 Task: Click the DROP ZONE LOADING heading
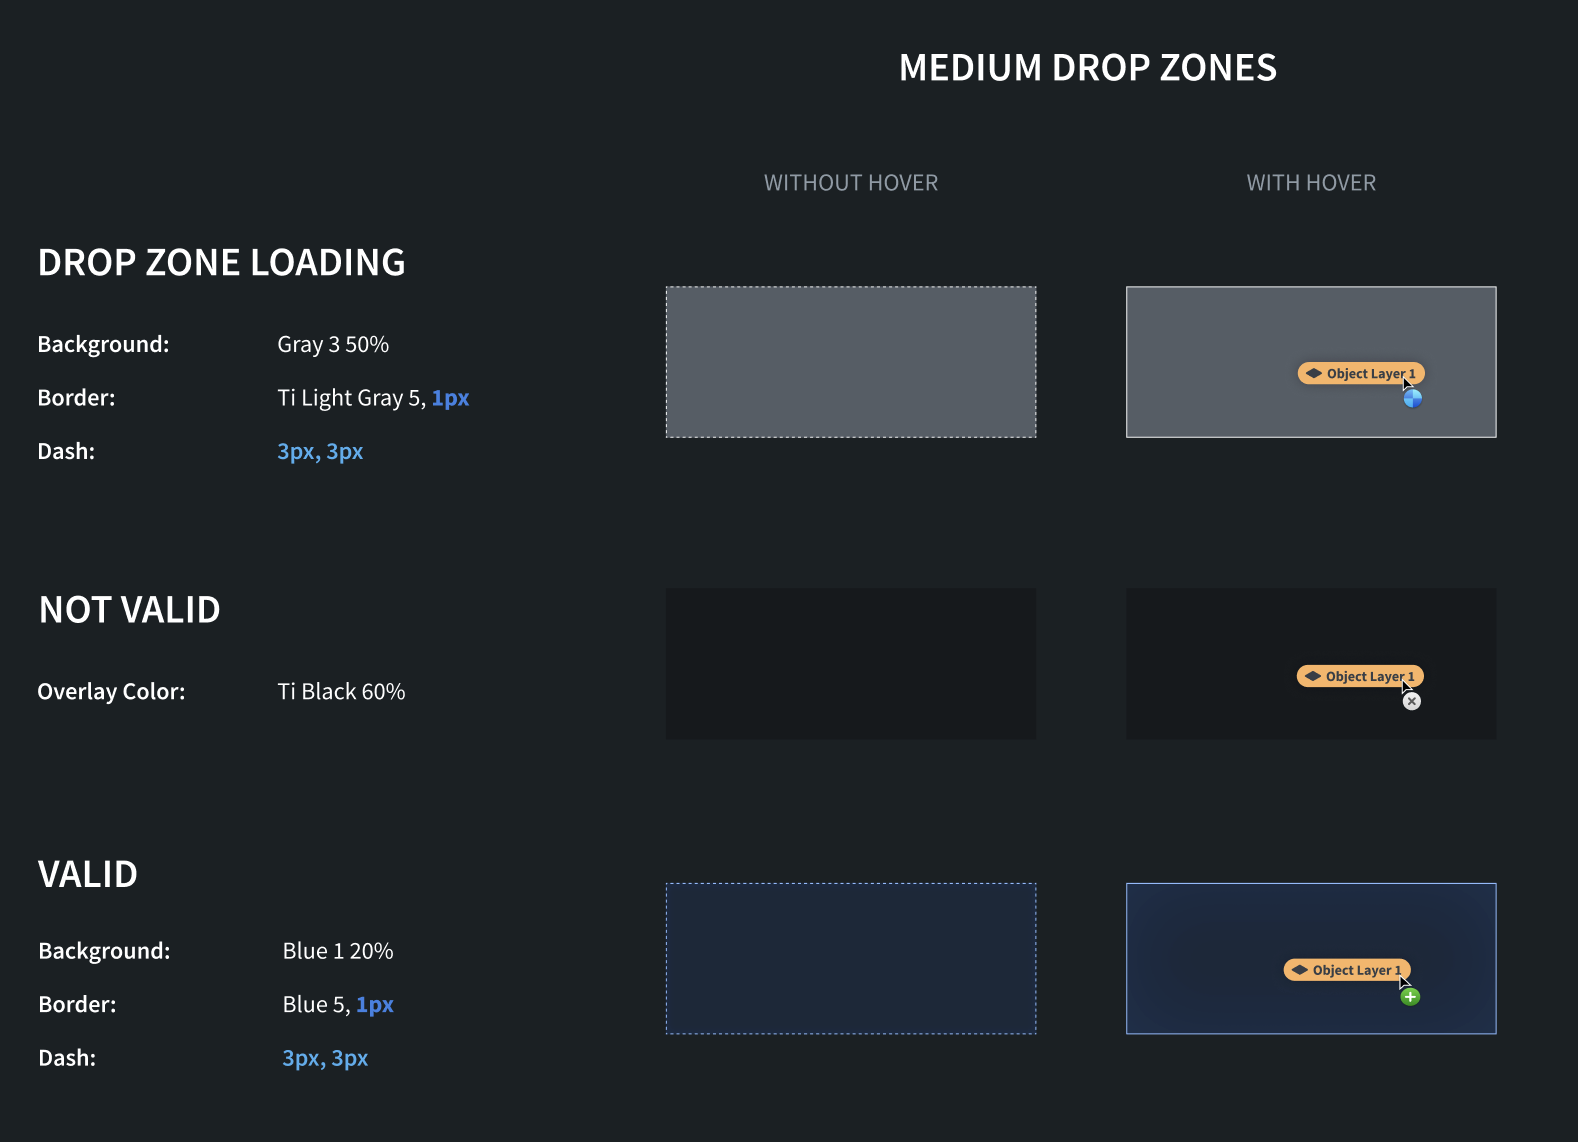(x=222, y=262)
